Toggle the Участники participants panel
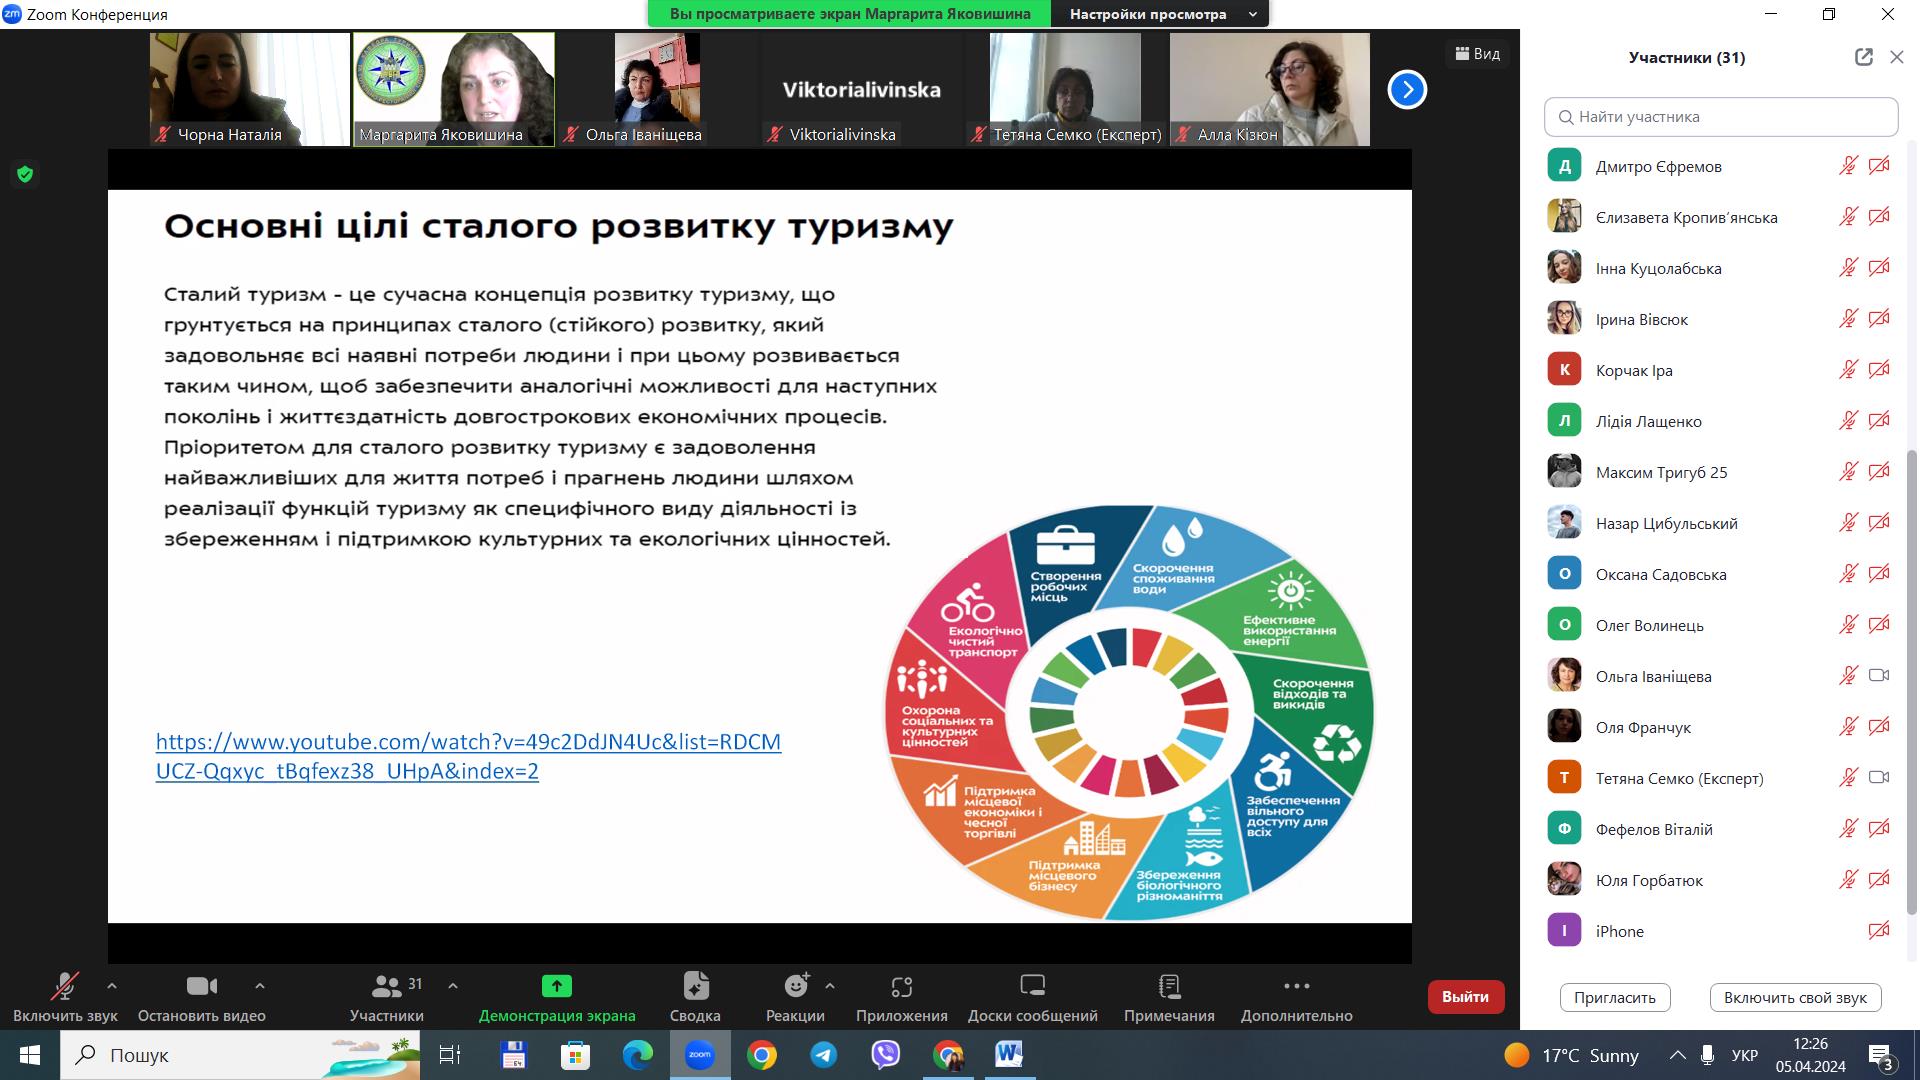The height and width of the screenshot is (1080, 1920). [387, 987]
